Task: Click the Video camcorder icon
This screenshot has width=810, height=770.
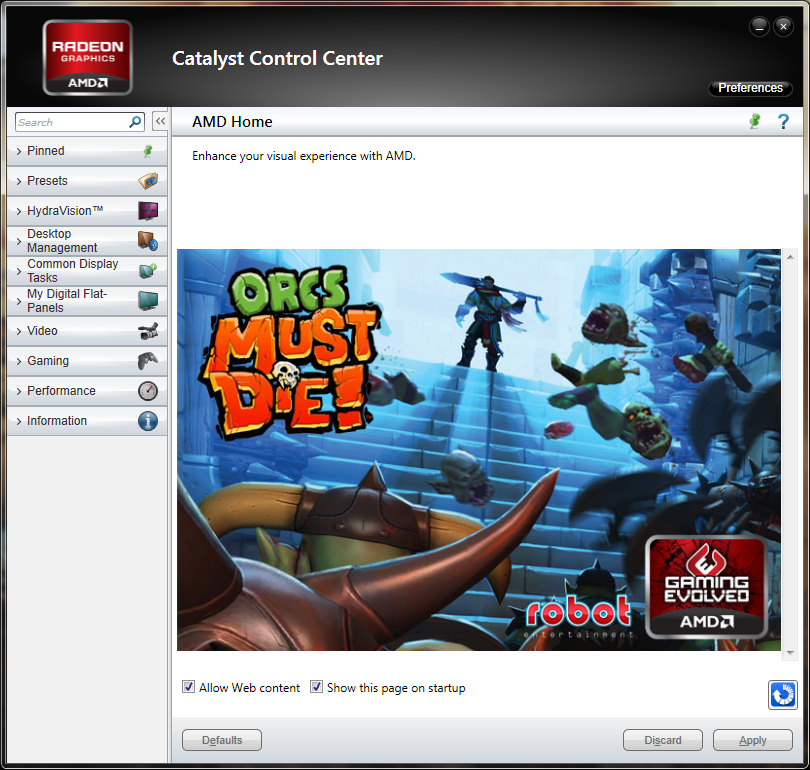Action: [x=148, y=331]
